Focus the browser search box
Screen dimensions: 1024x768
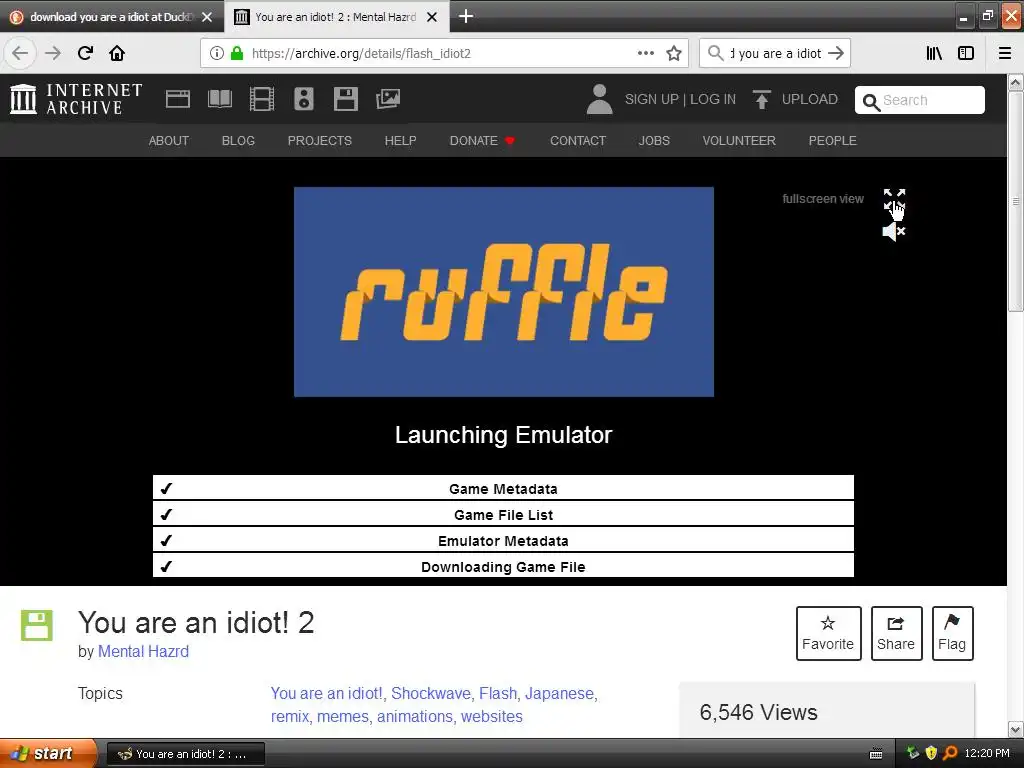point(775,53)
